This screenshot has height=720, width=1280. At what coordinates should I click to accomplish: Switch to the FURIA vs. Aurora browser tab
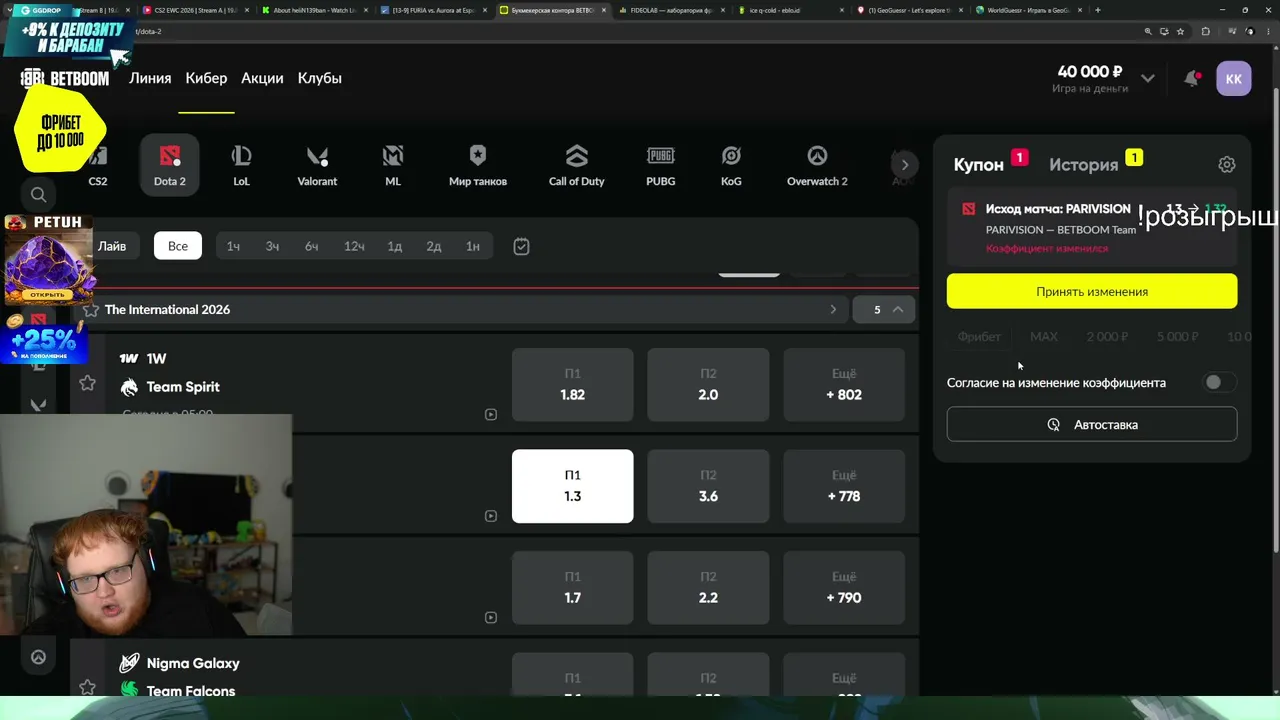(432, 10)
